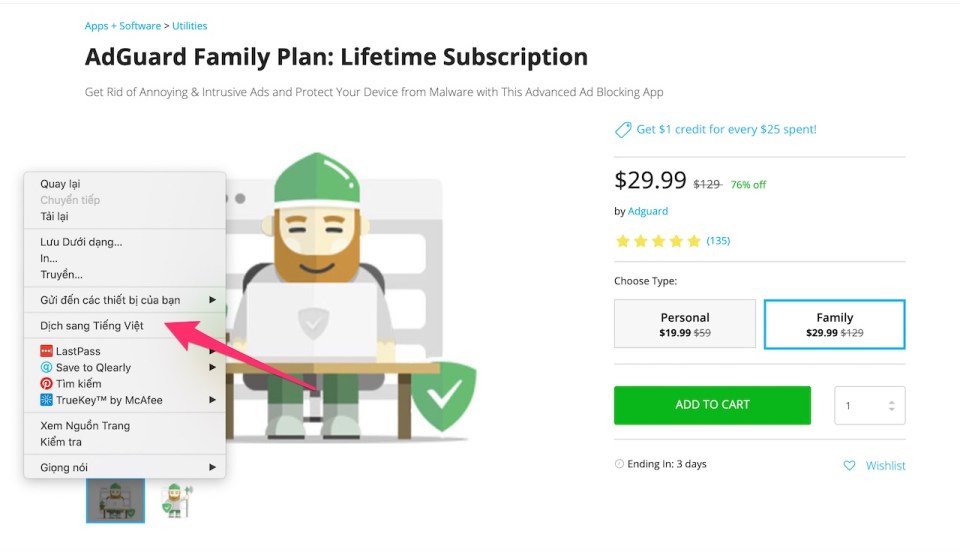
Task: Select Quay lại in context menu
Action: tap(60, 184)
